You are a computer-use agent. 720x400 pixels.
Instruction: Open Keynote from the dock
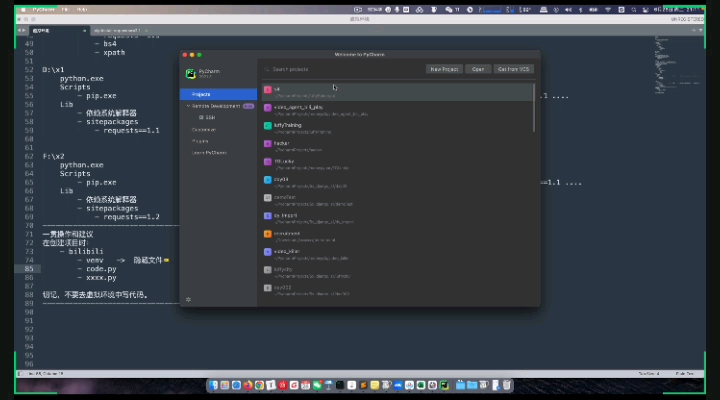tap(329, 386)
